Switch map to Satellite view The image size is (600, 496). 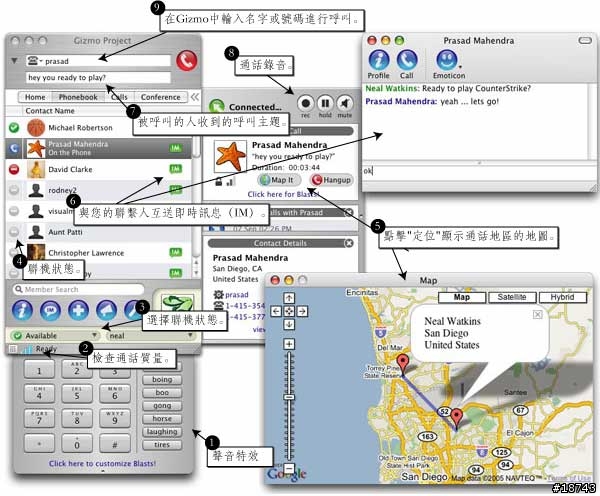512,297
